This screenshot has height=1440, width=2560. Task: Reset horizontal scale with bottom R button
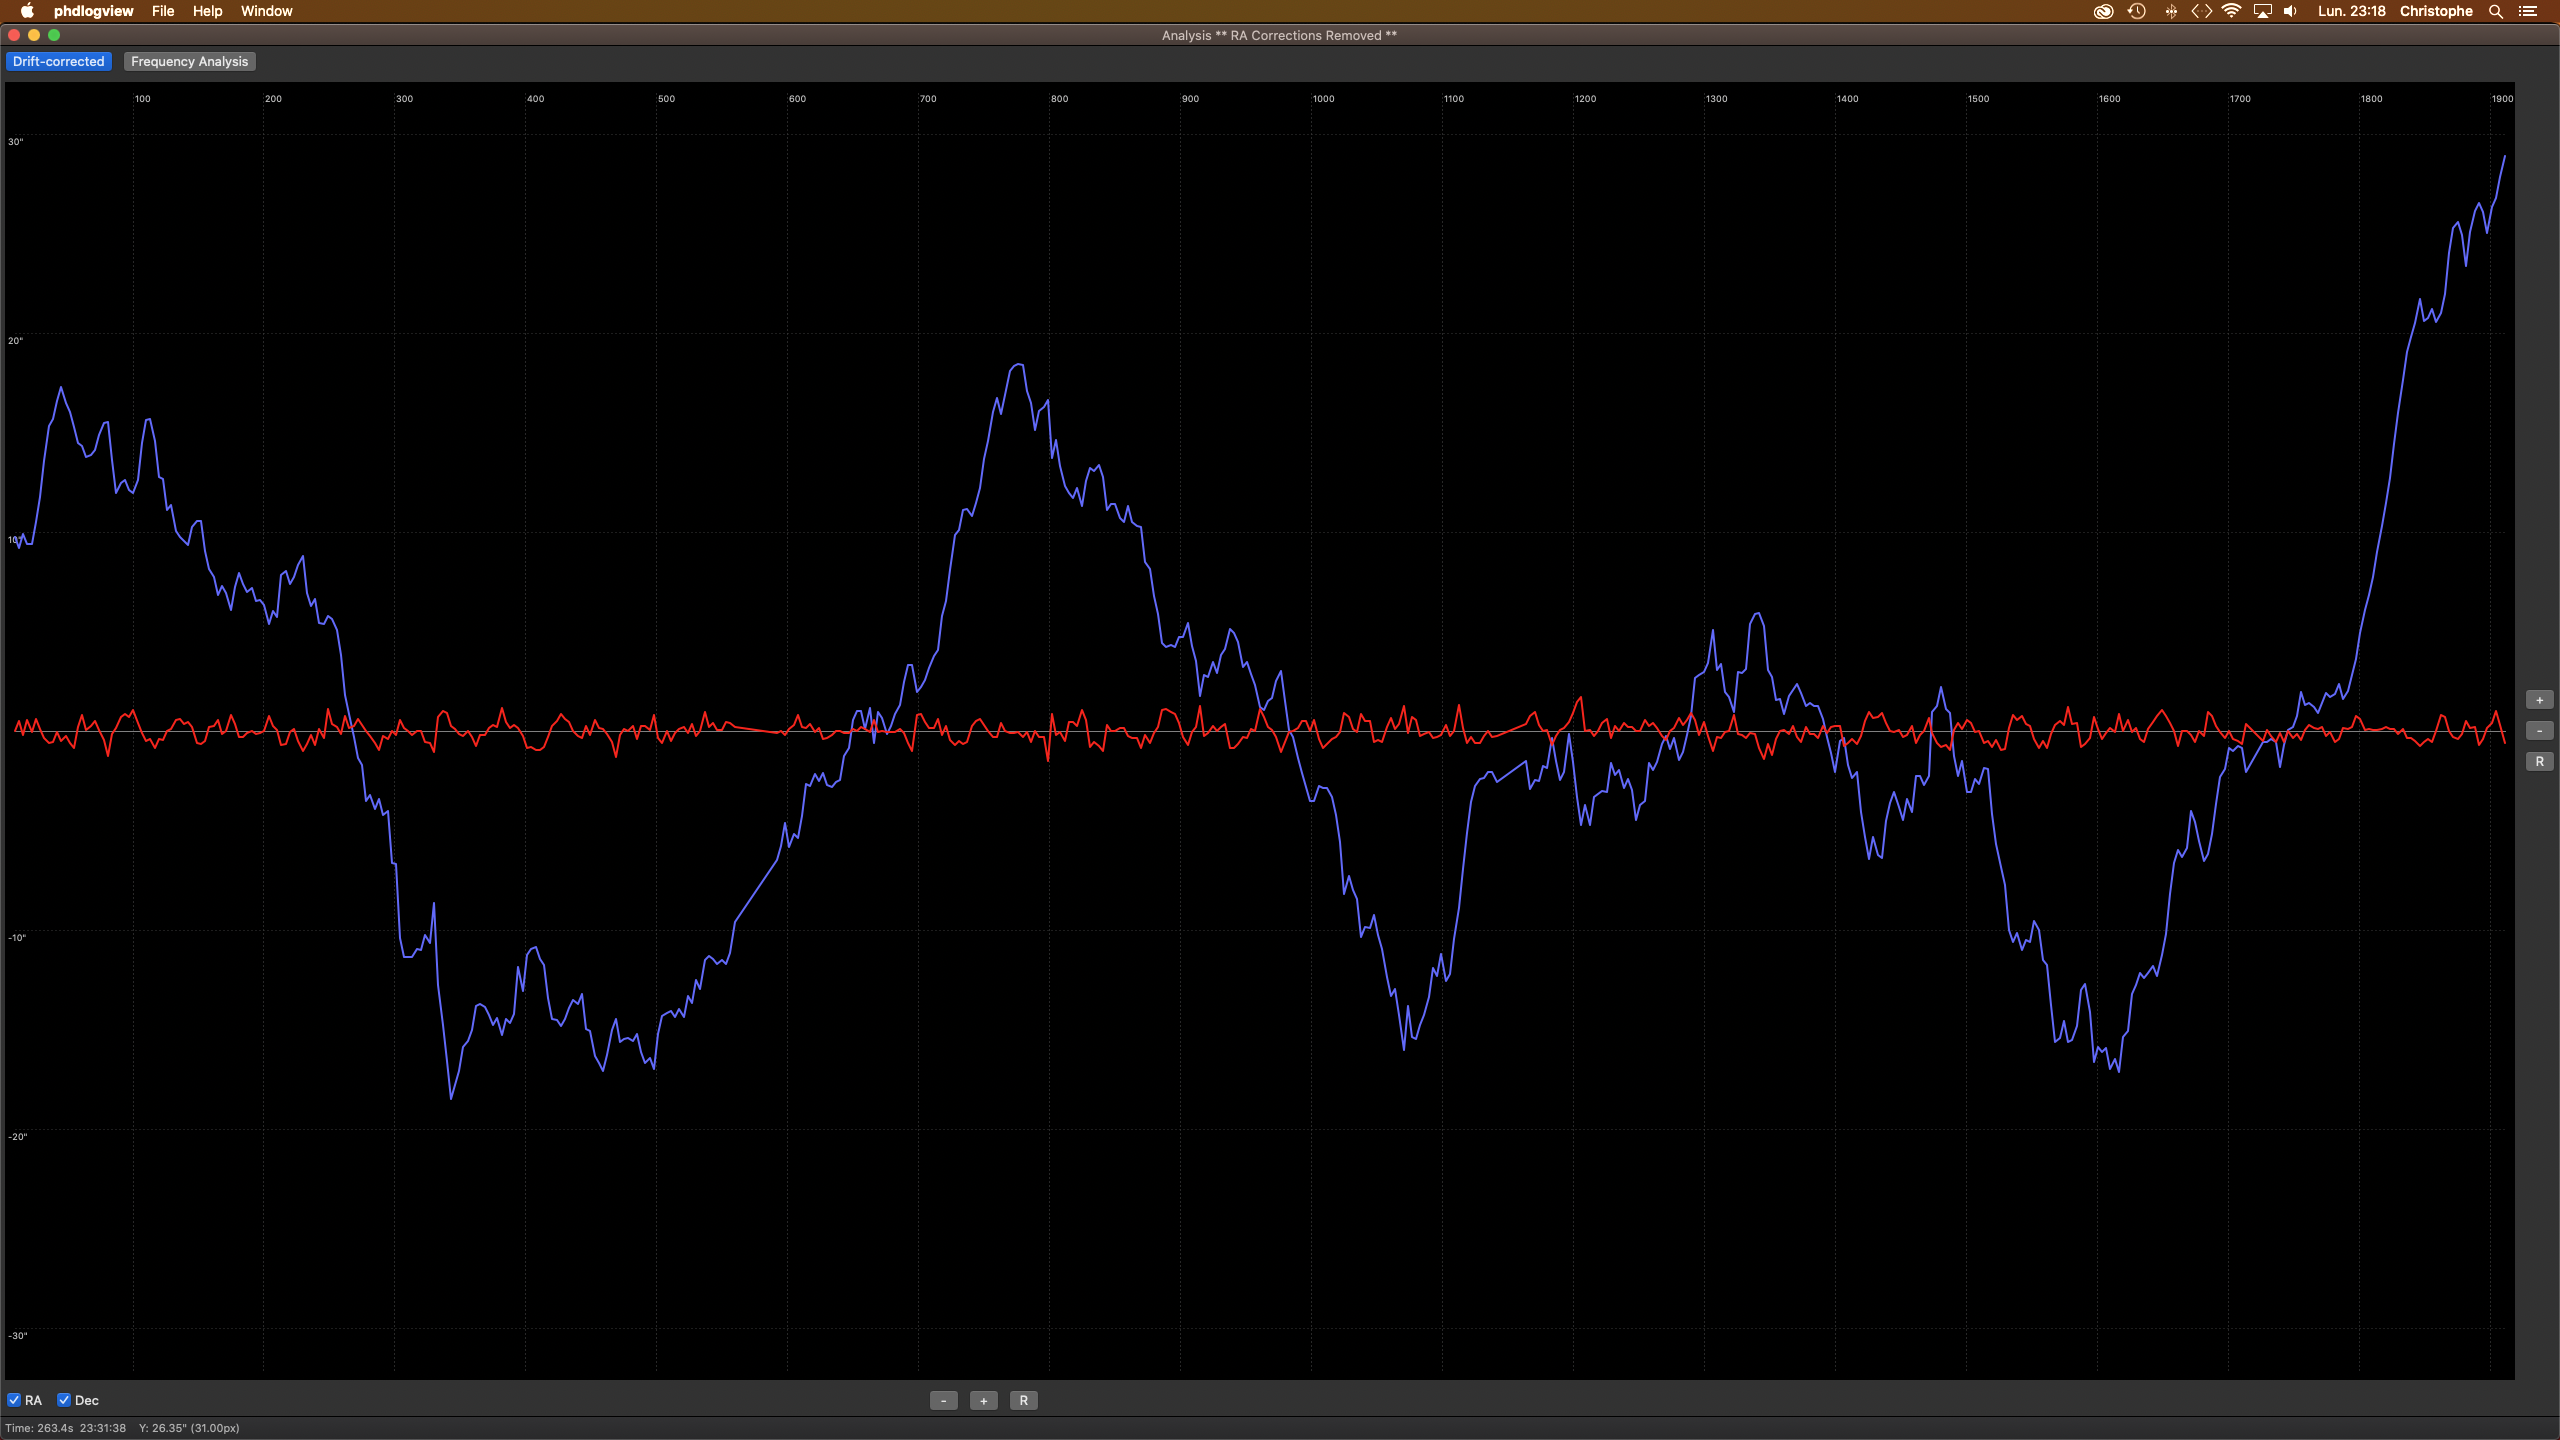coord(1023,1400)
